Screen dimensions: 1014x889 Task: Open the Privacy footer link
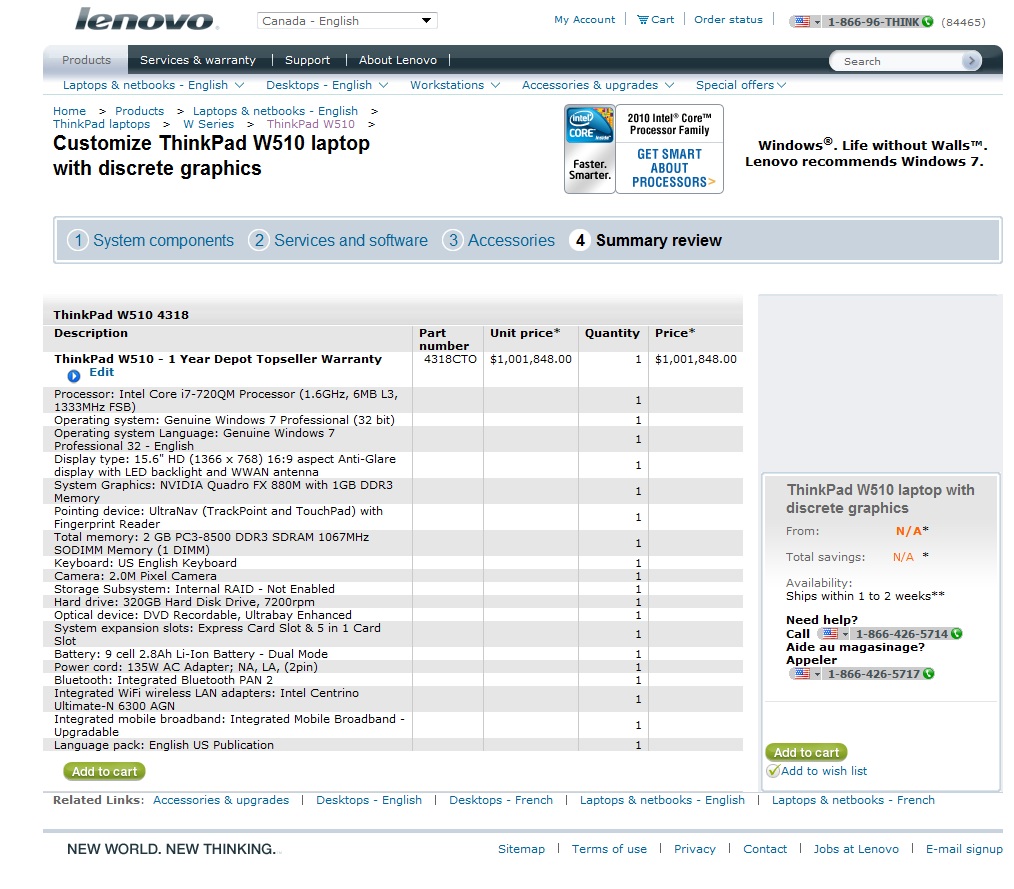coord(695,849)
